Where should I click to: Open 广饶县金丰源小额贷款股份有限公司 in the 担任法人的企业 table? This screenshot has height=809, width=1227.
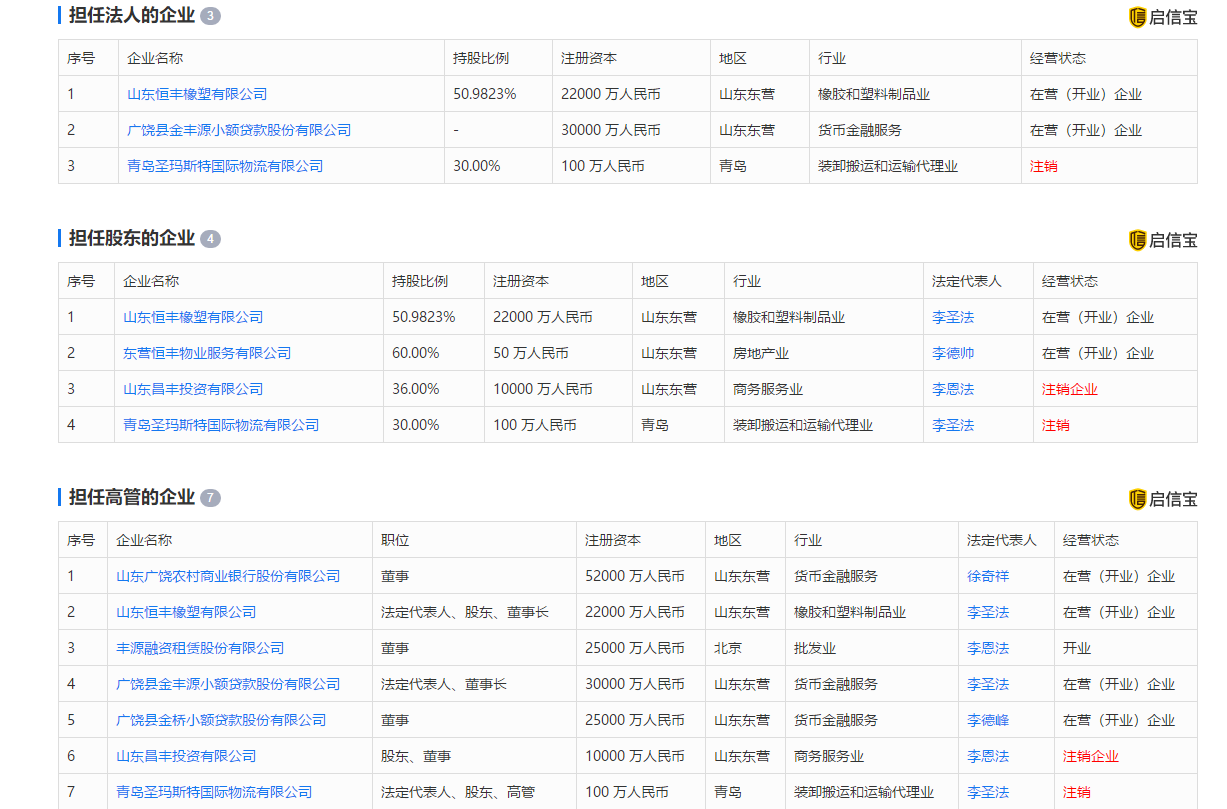tap(239, 130)
